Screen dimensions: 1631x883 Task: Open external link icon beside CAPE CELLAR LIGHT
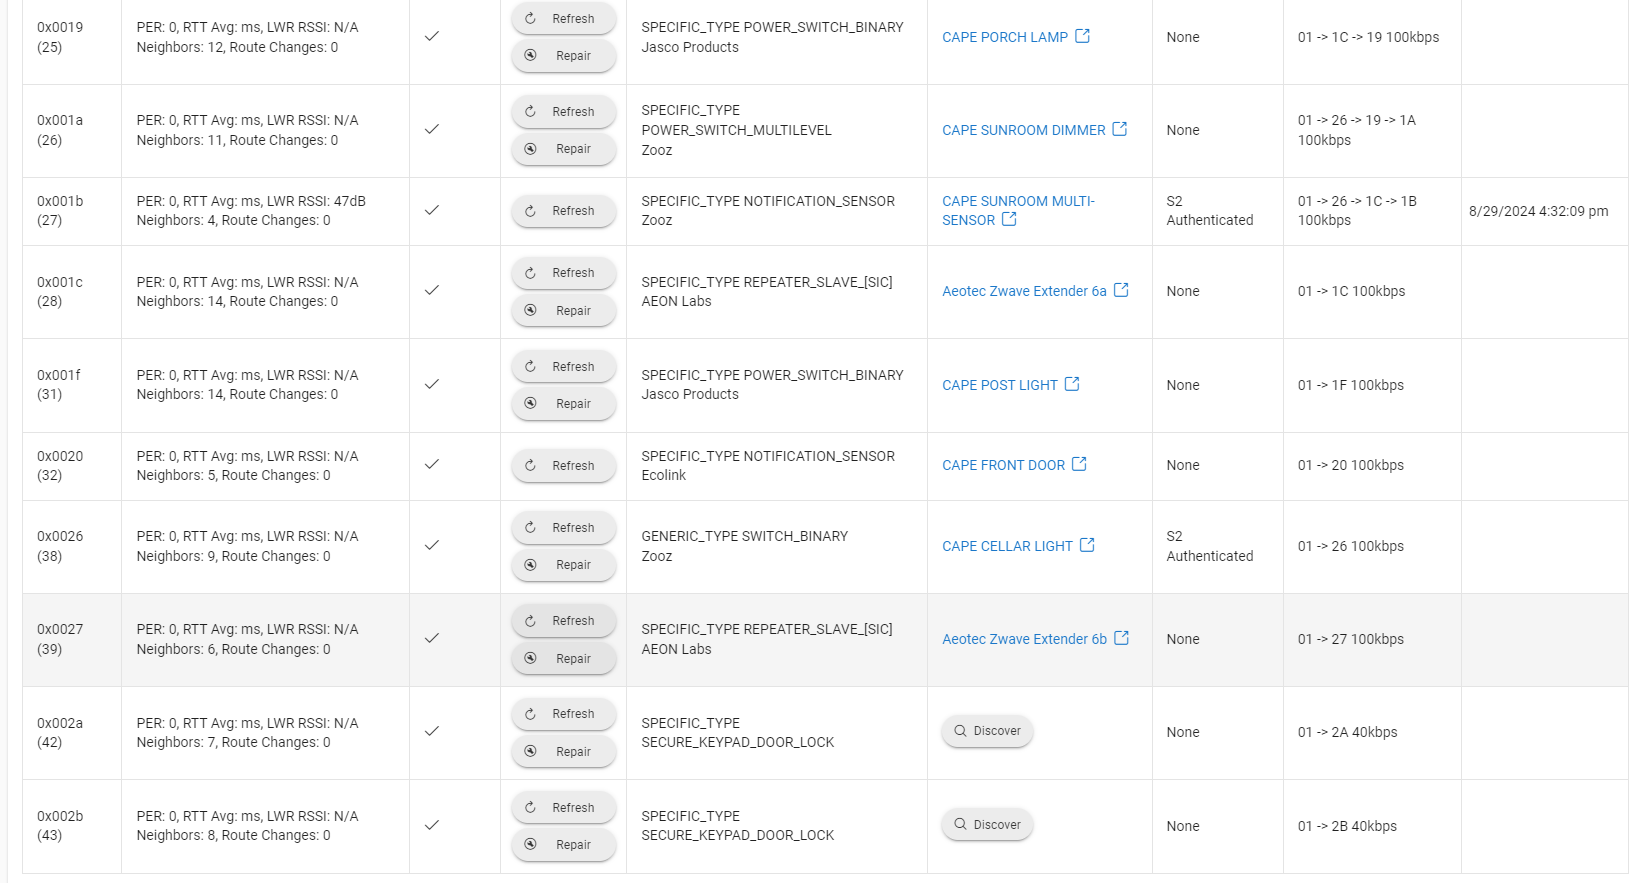[1087, 545]
